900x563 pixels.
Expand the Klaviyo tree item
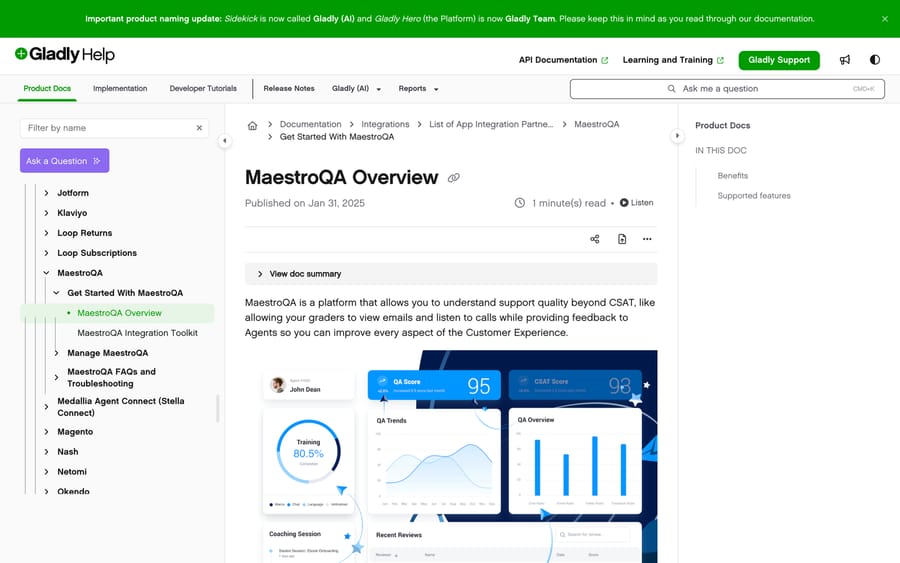[x=46, y=213]
